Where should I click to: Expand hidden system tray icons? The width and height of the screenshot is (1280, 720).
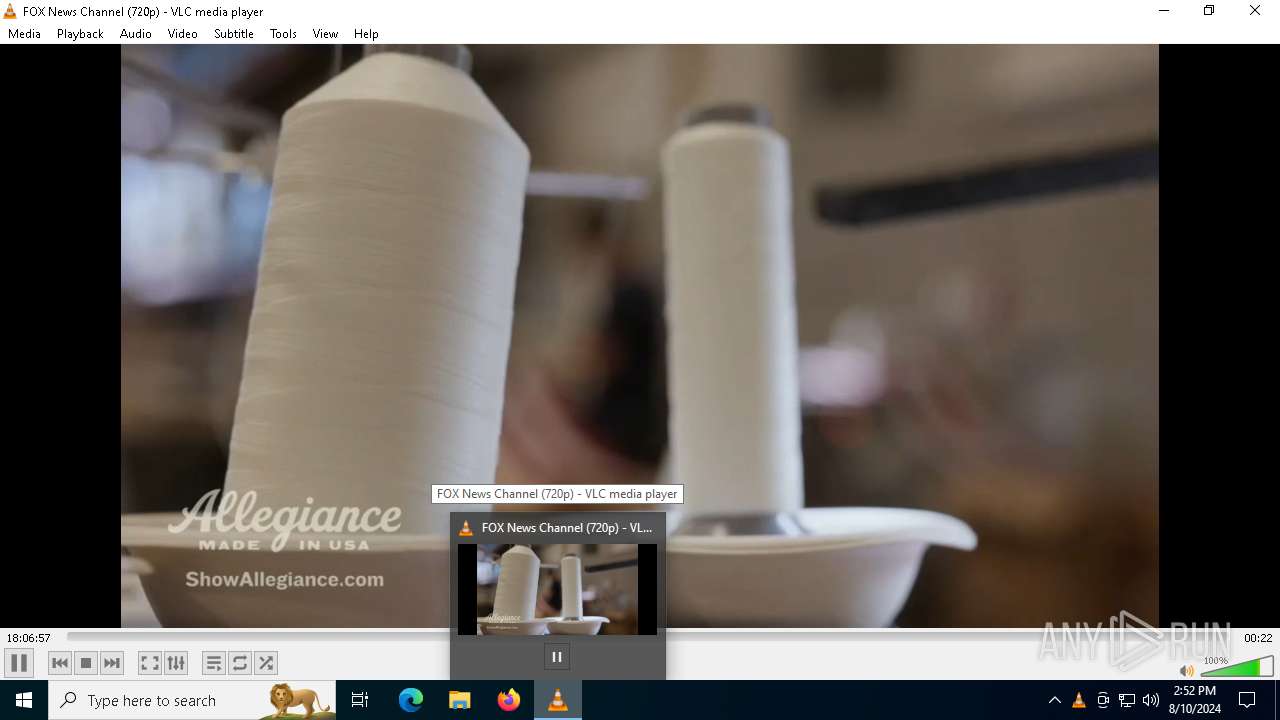(1054, 700)
